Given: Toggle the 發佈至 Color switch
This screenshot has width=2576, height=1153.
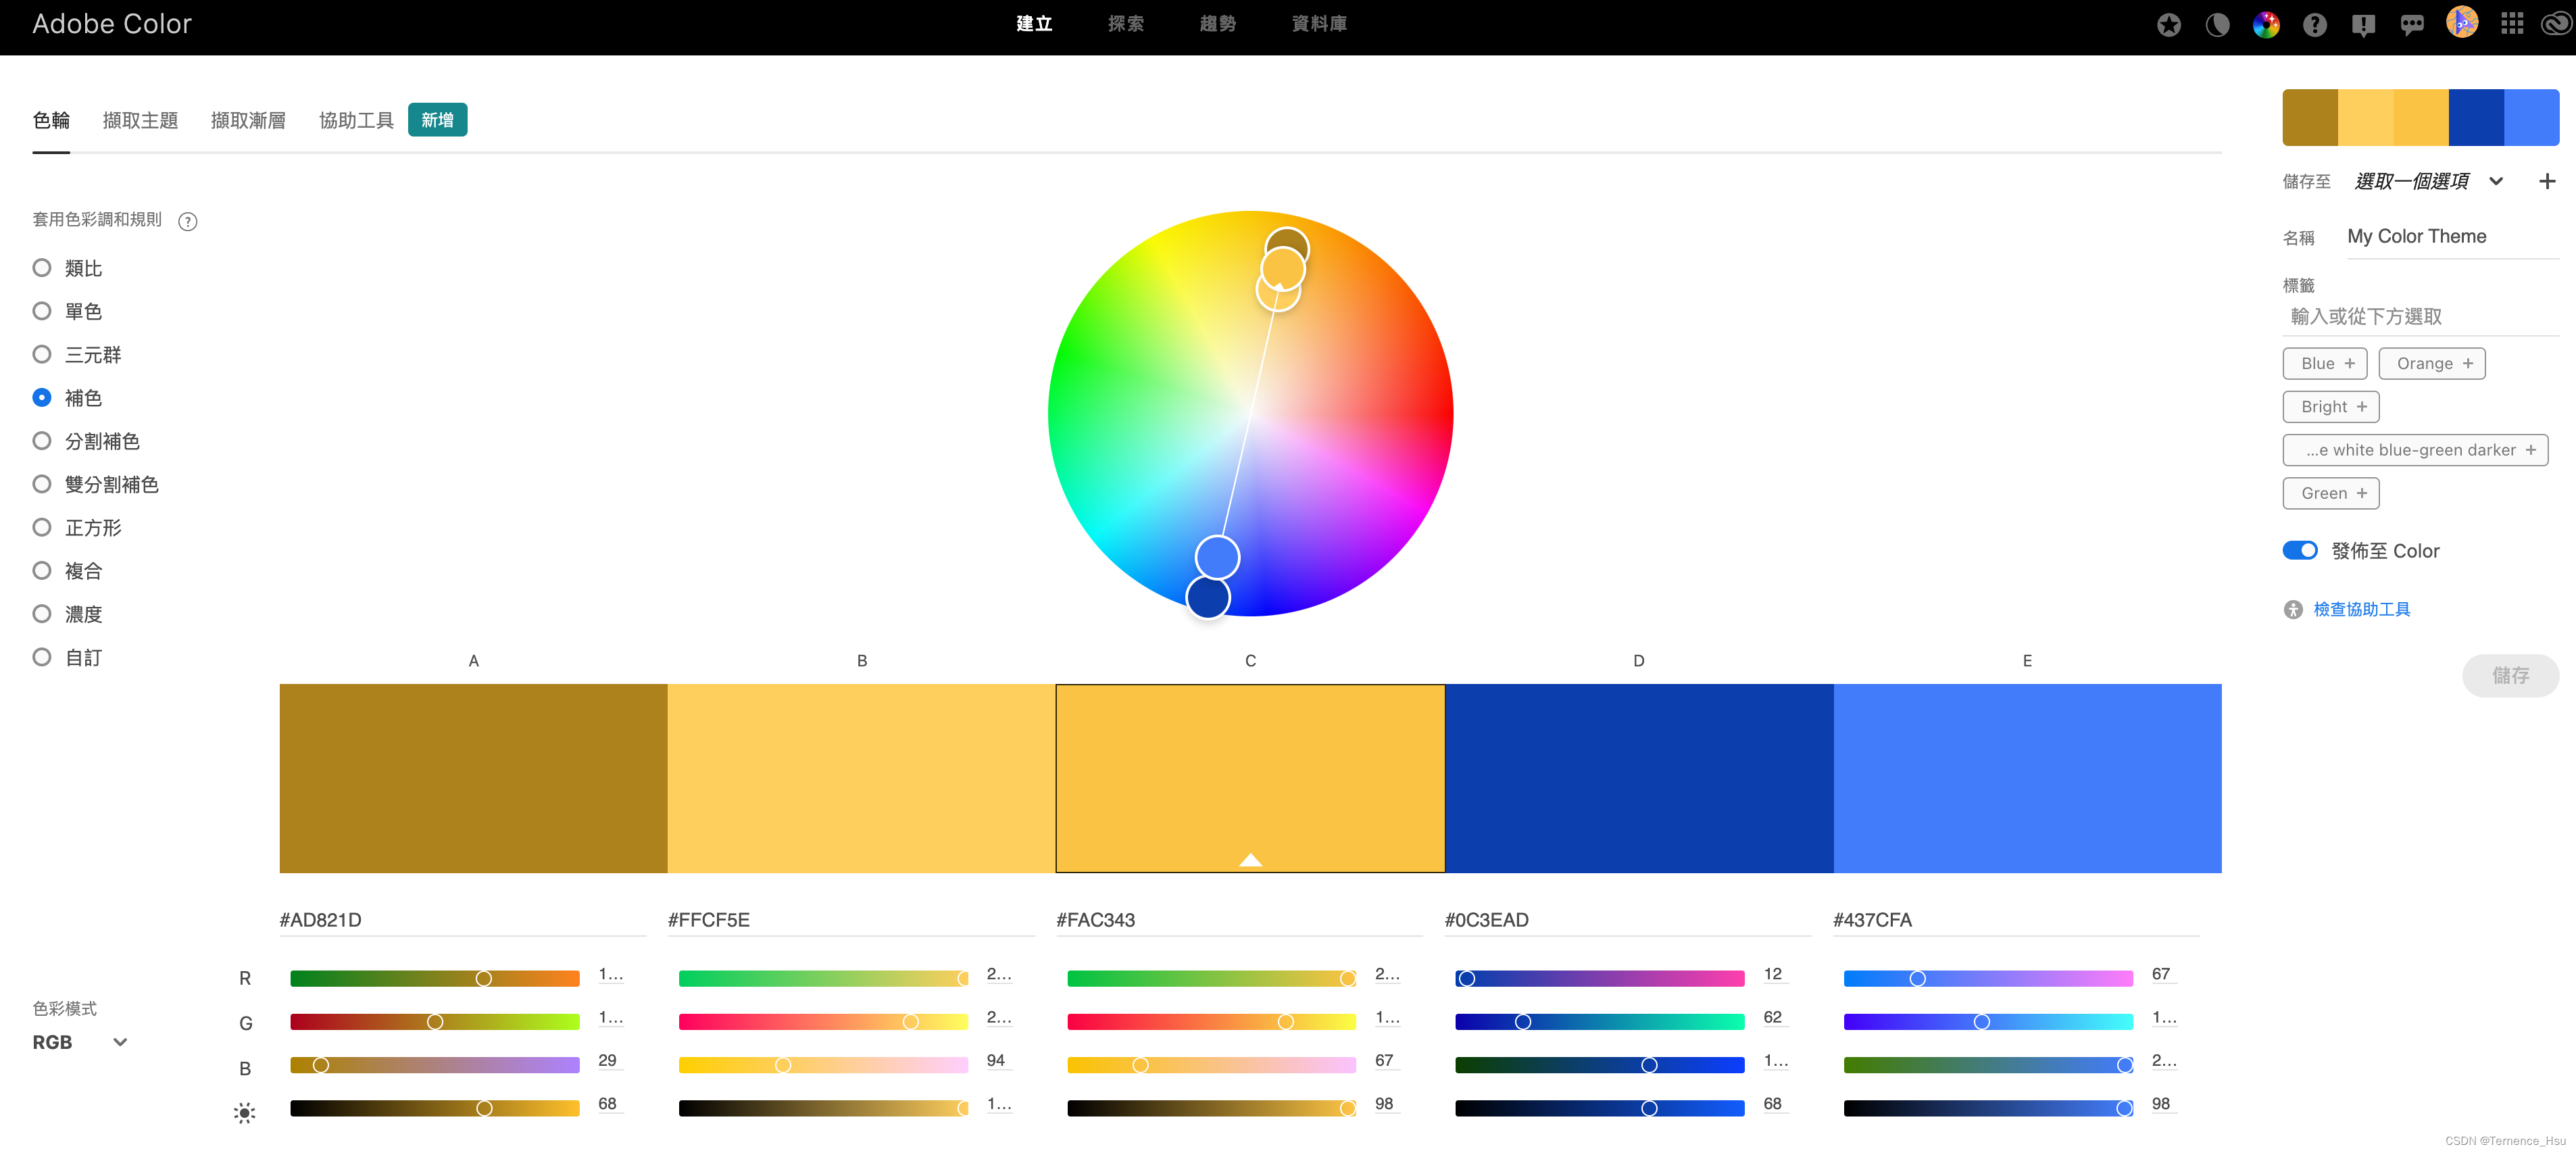Looking at the screenshot, I should 2299,550.
